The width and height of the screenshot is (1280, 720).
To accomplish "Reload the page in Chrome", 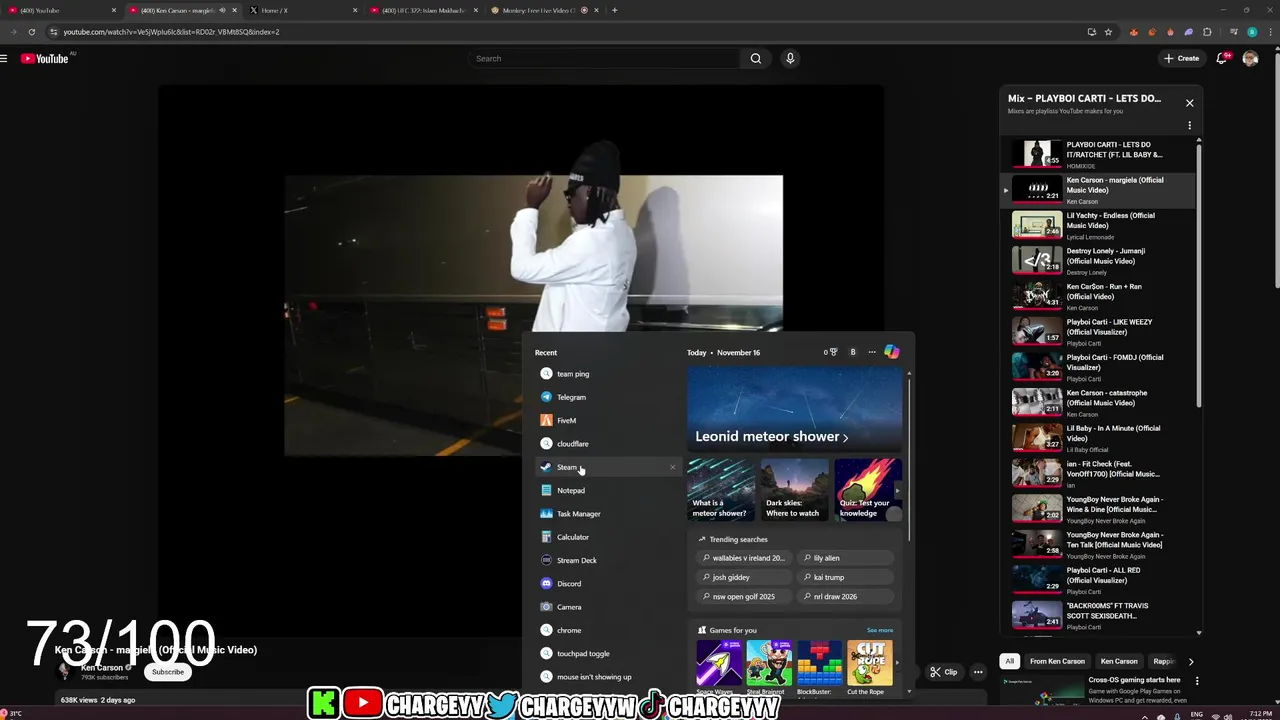I will point(32,32).
